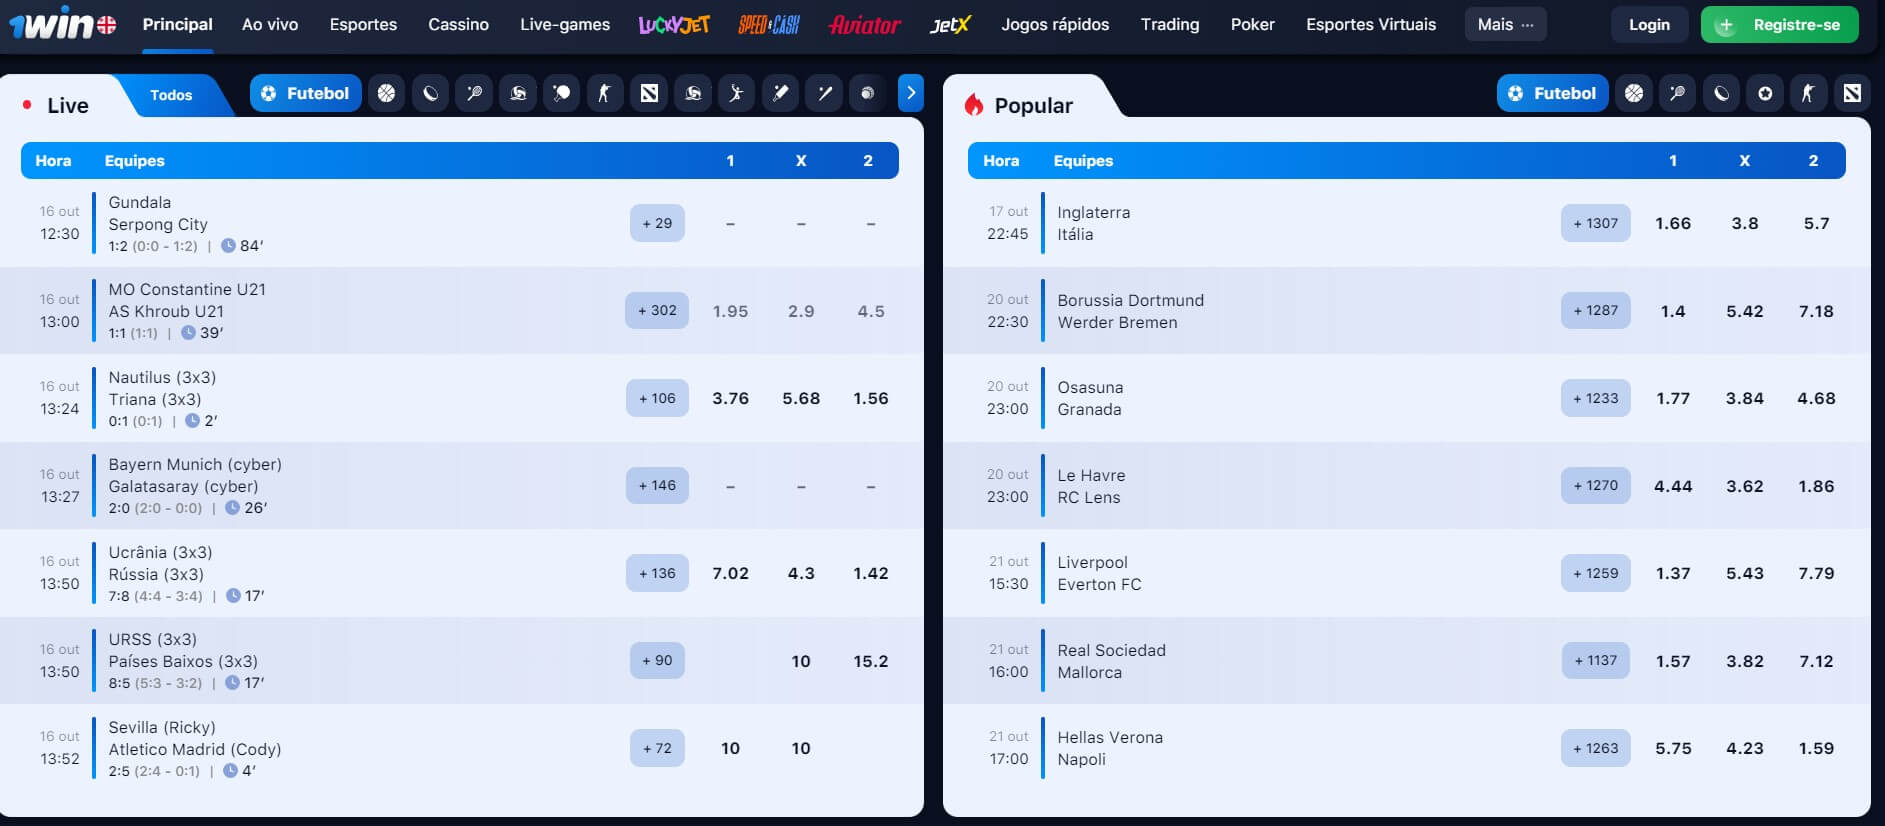This screenshot has width=1885, height=826.
Task: Open Trading menu item
Action: [x=1170, y=24]
